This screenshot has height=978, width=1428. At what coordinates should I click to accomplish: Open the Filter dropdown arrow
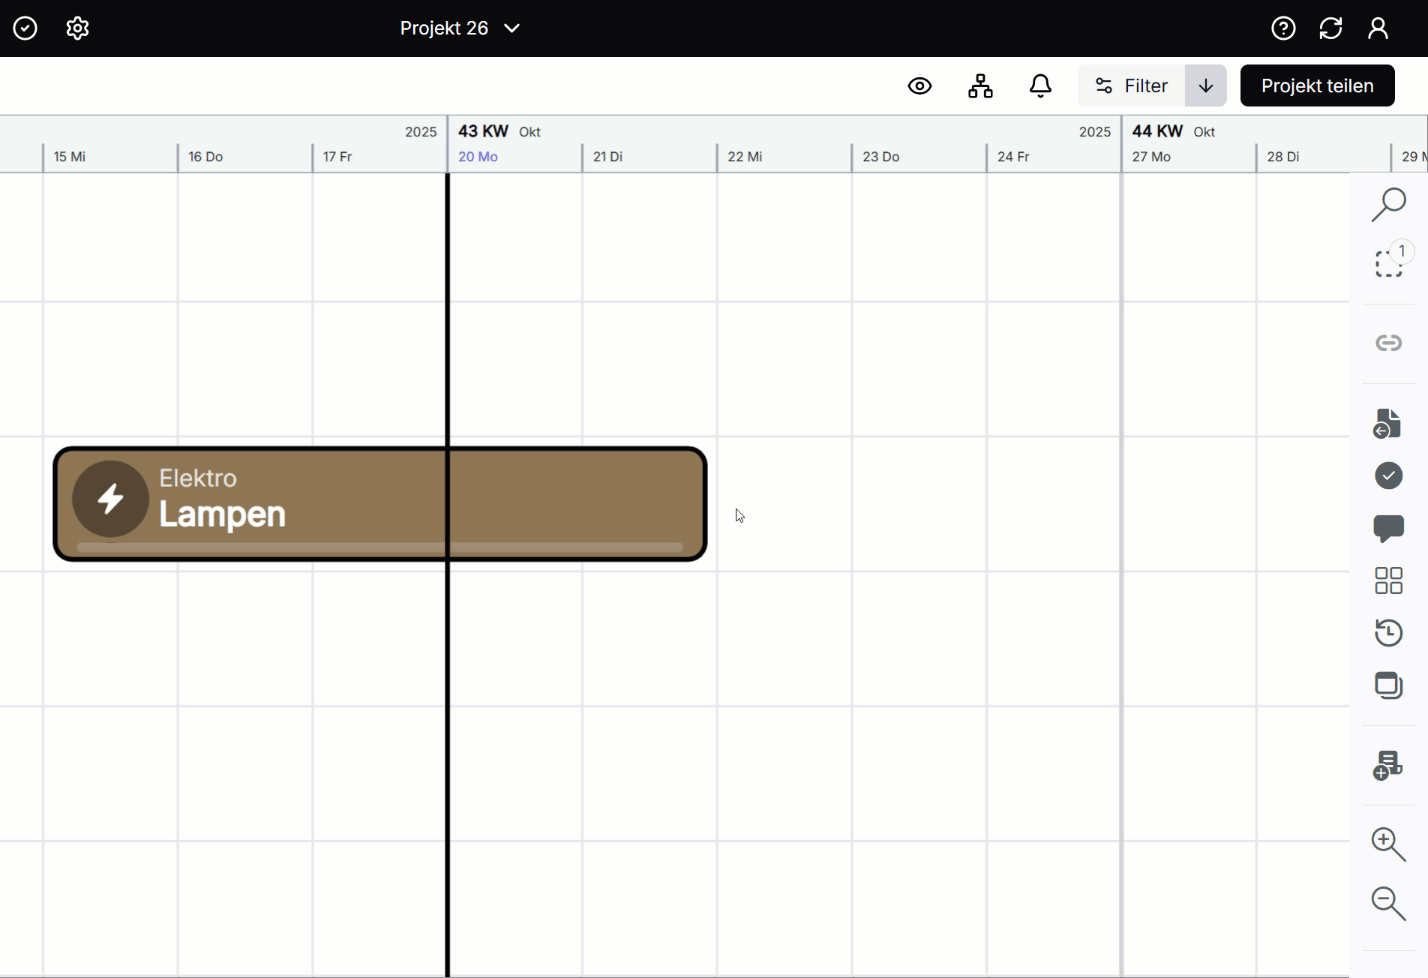(x=1205, y=85)
